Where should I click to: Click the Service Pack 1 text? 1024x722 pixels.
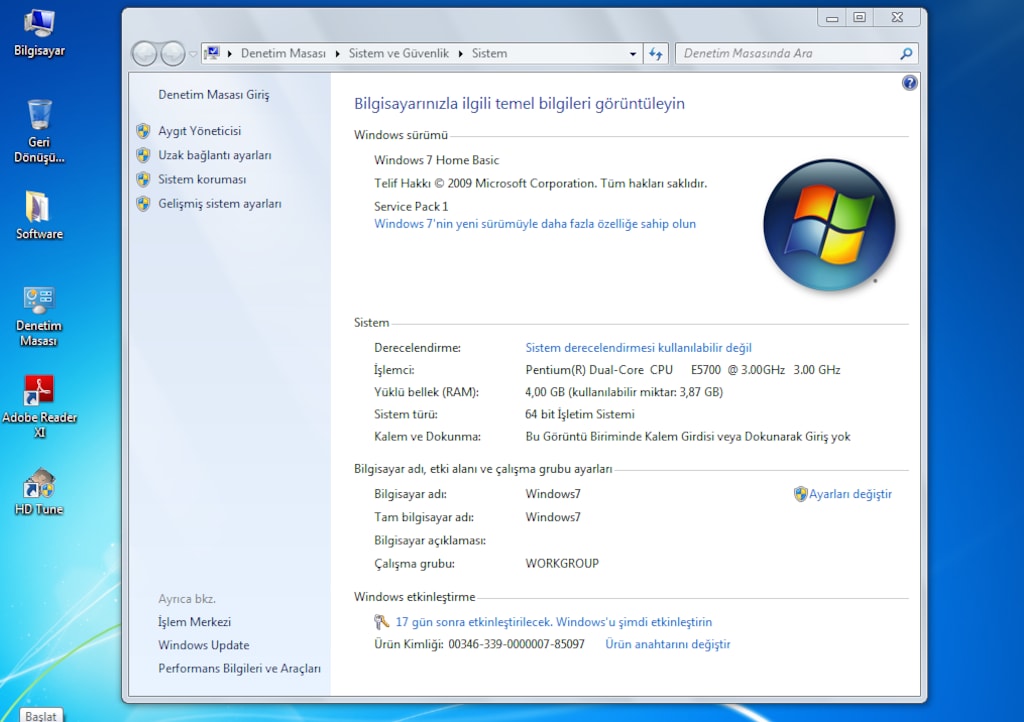pos(411,206)
